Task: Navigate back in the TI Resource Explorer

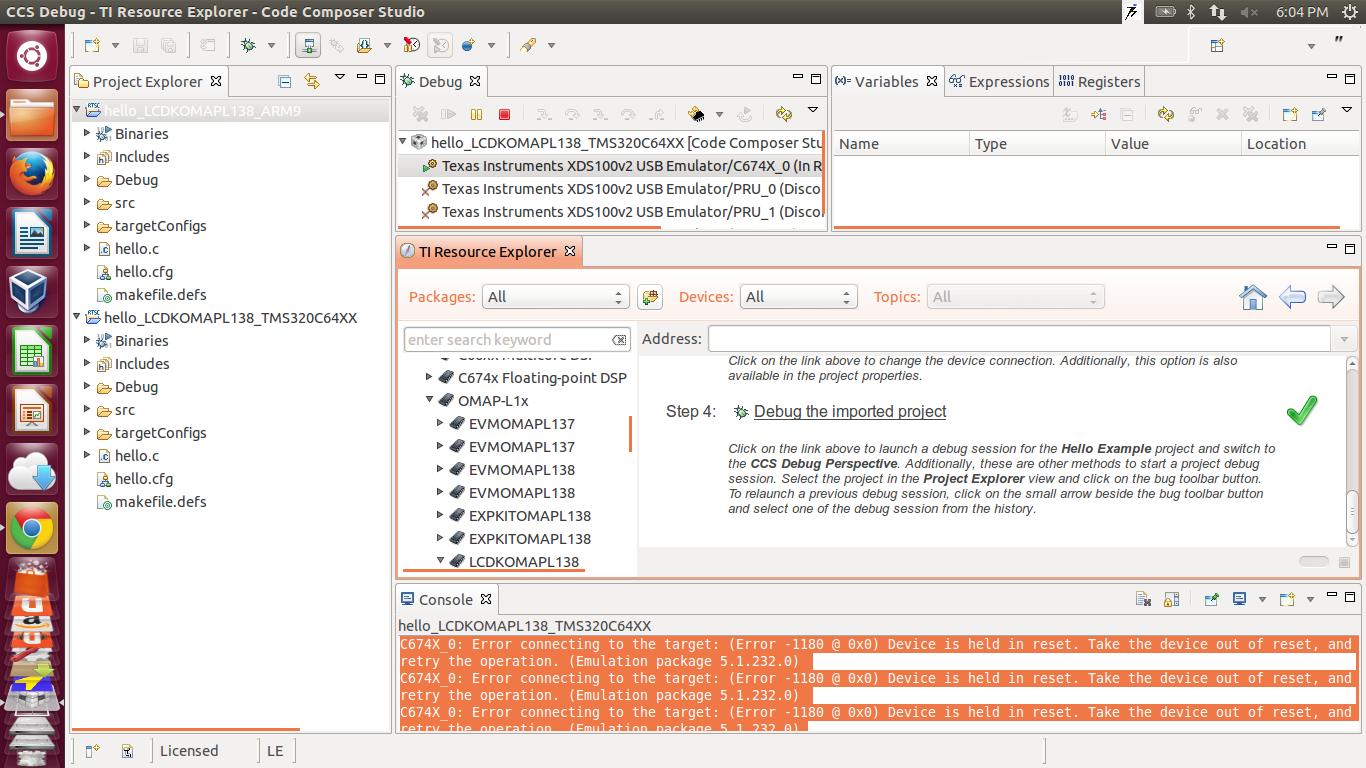Action: point(1292,297)
